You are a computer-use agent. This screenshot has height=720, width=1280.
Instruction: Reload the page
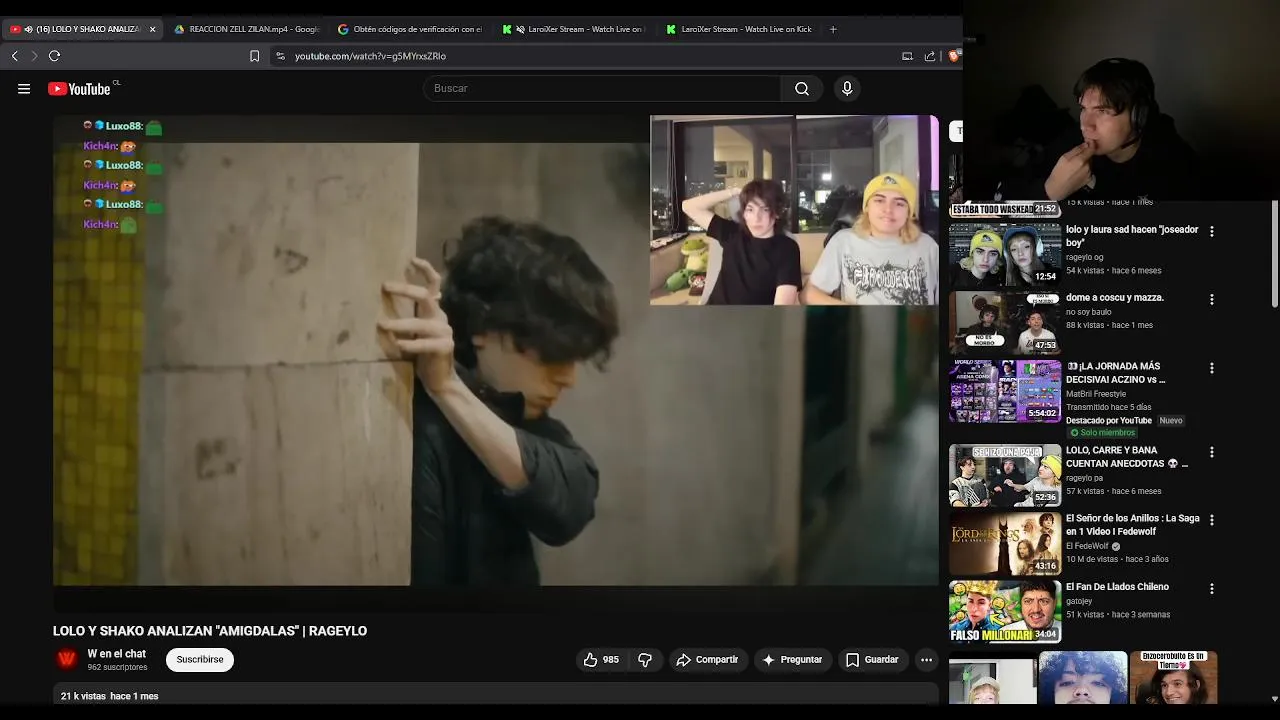(x=54, y=56)
